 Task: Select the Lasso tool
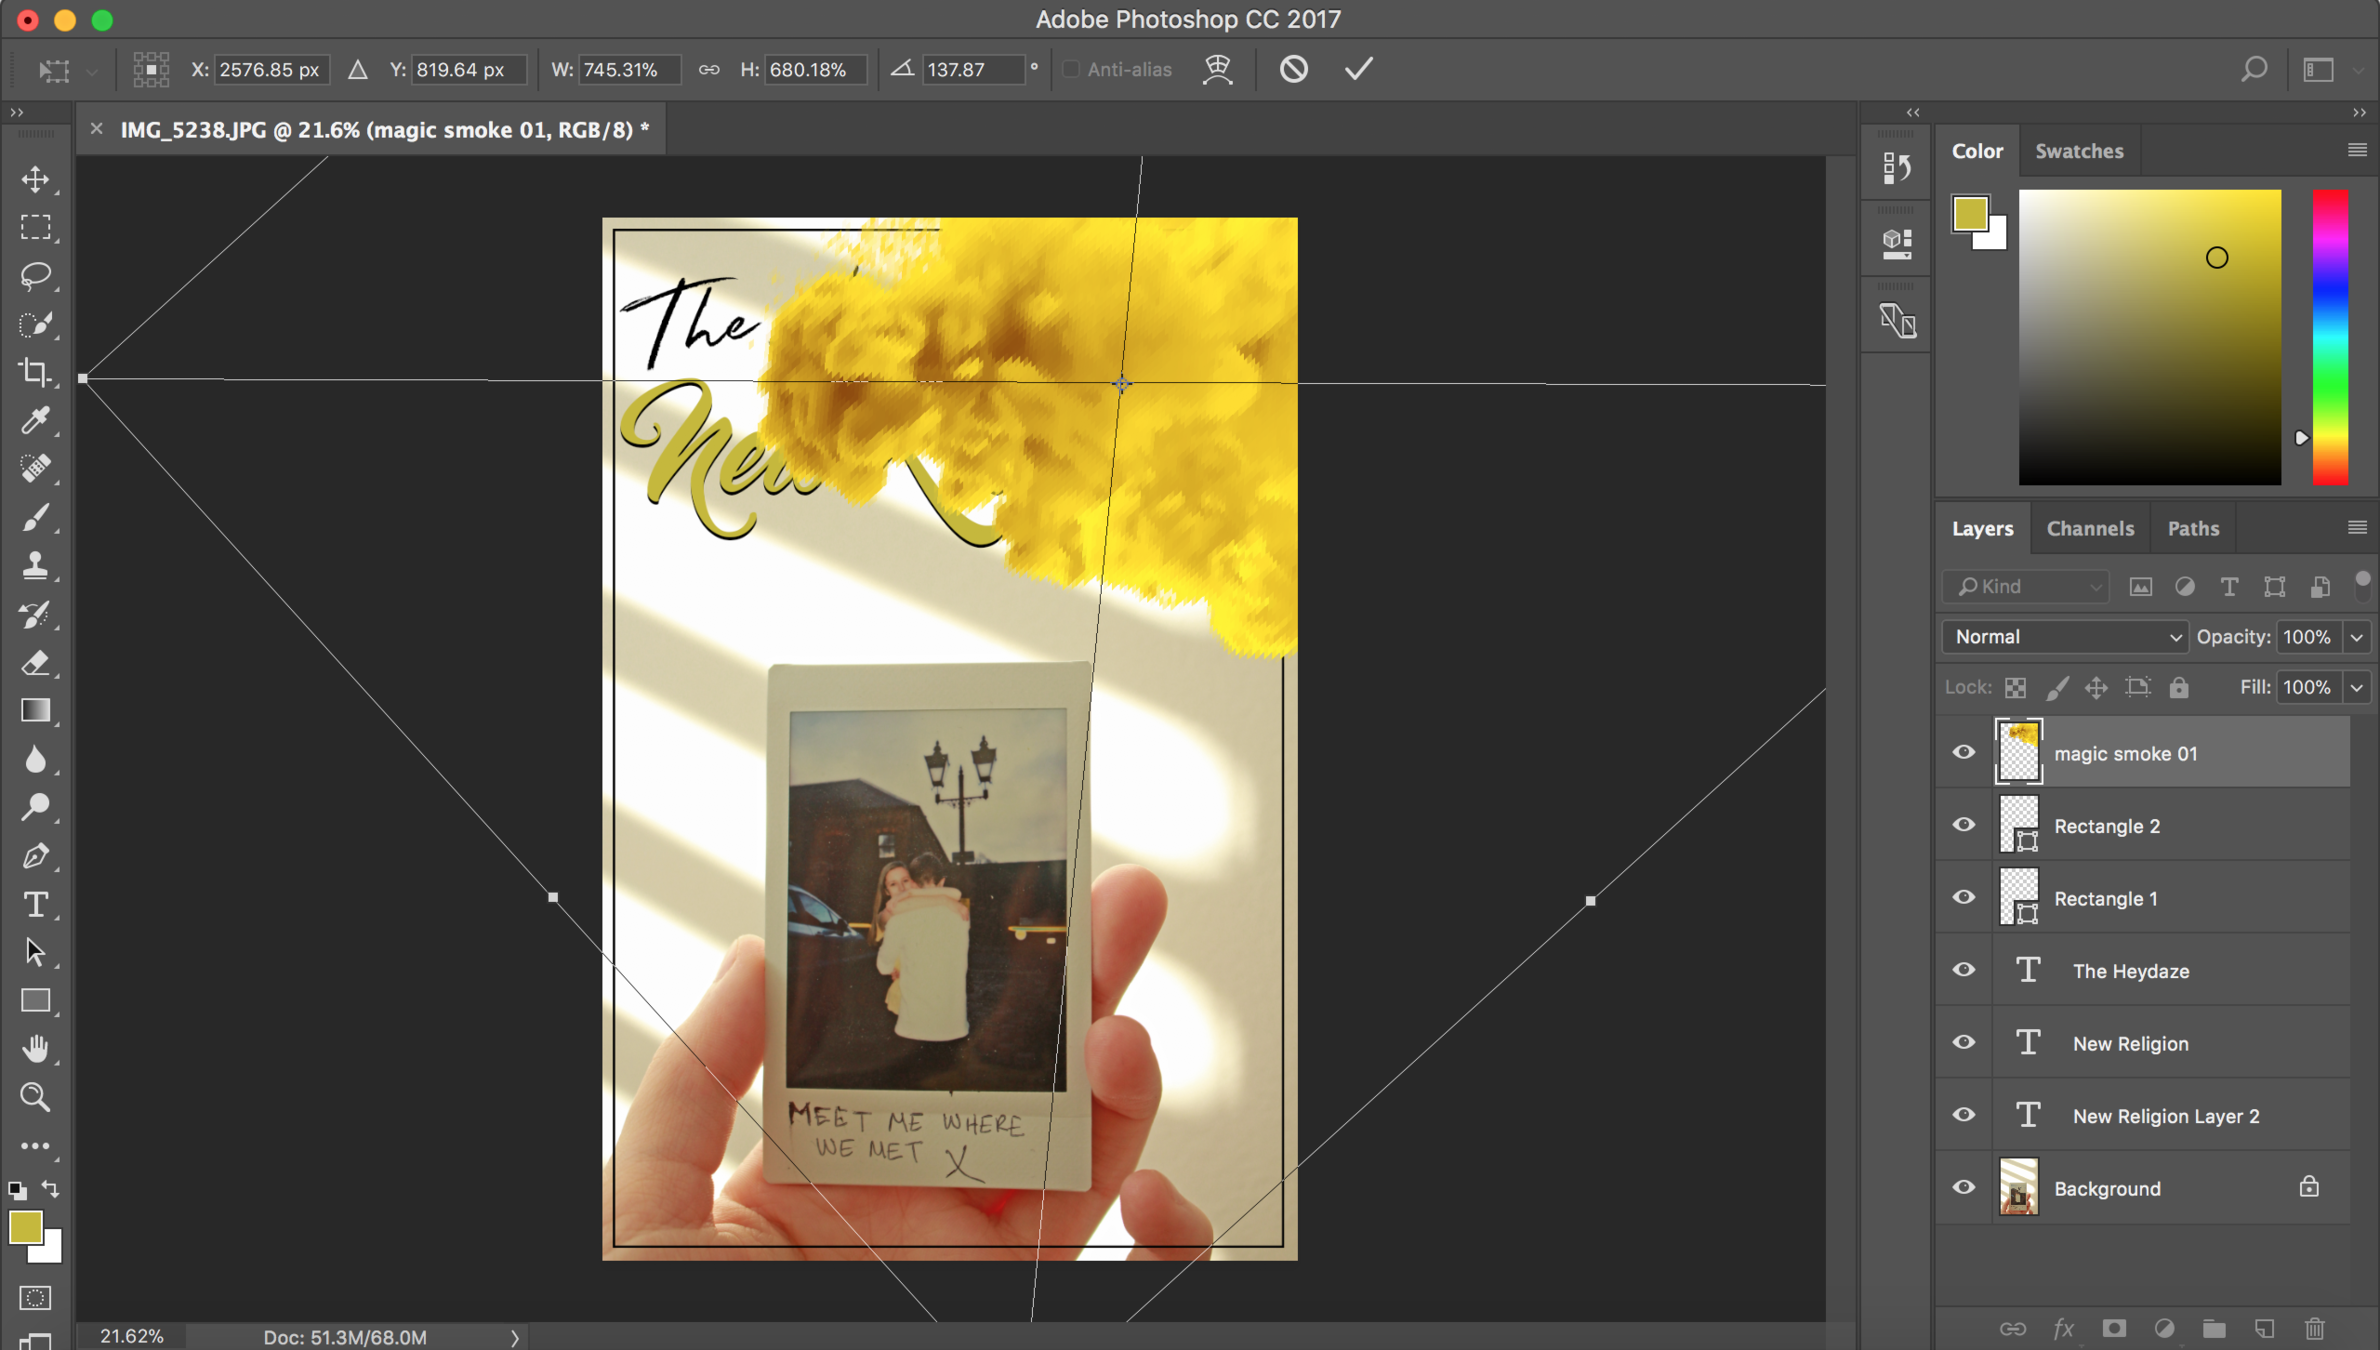(x=36, y=275)
